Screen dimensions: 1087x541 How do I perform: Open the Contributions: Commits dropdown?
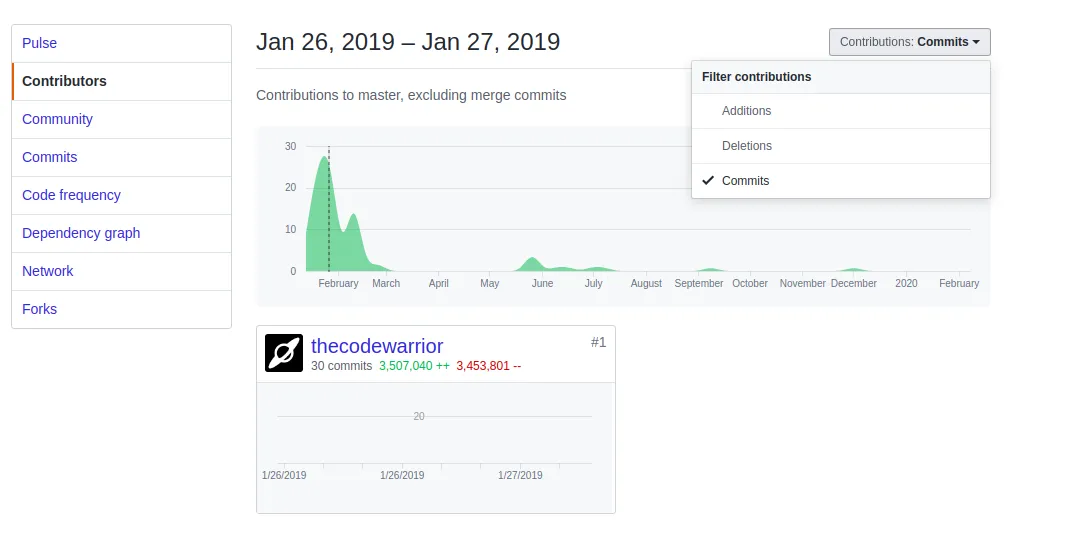pos(908,42)
